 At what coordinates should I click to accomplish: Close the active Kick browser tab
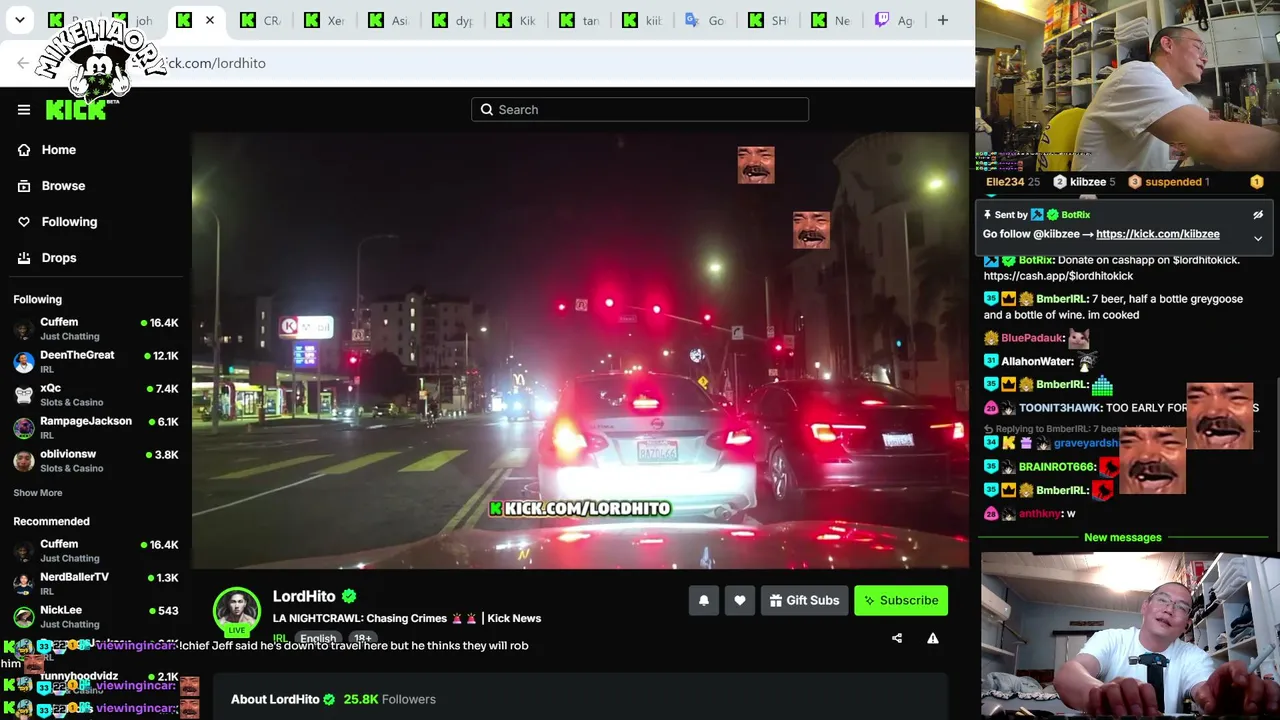click(209, 20)
